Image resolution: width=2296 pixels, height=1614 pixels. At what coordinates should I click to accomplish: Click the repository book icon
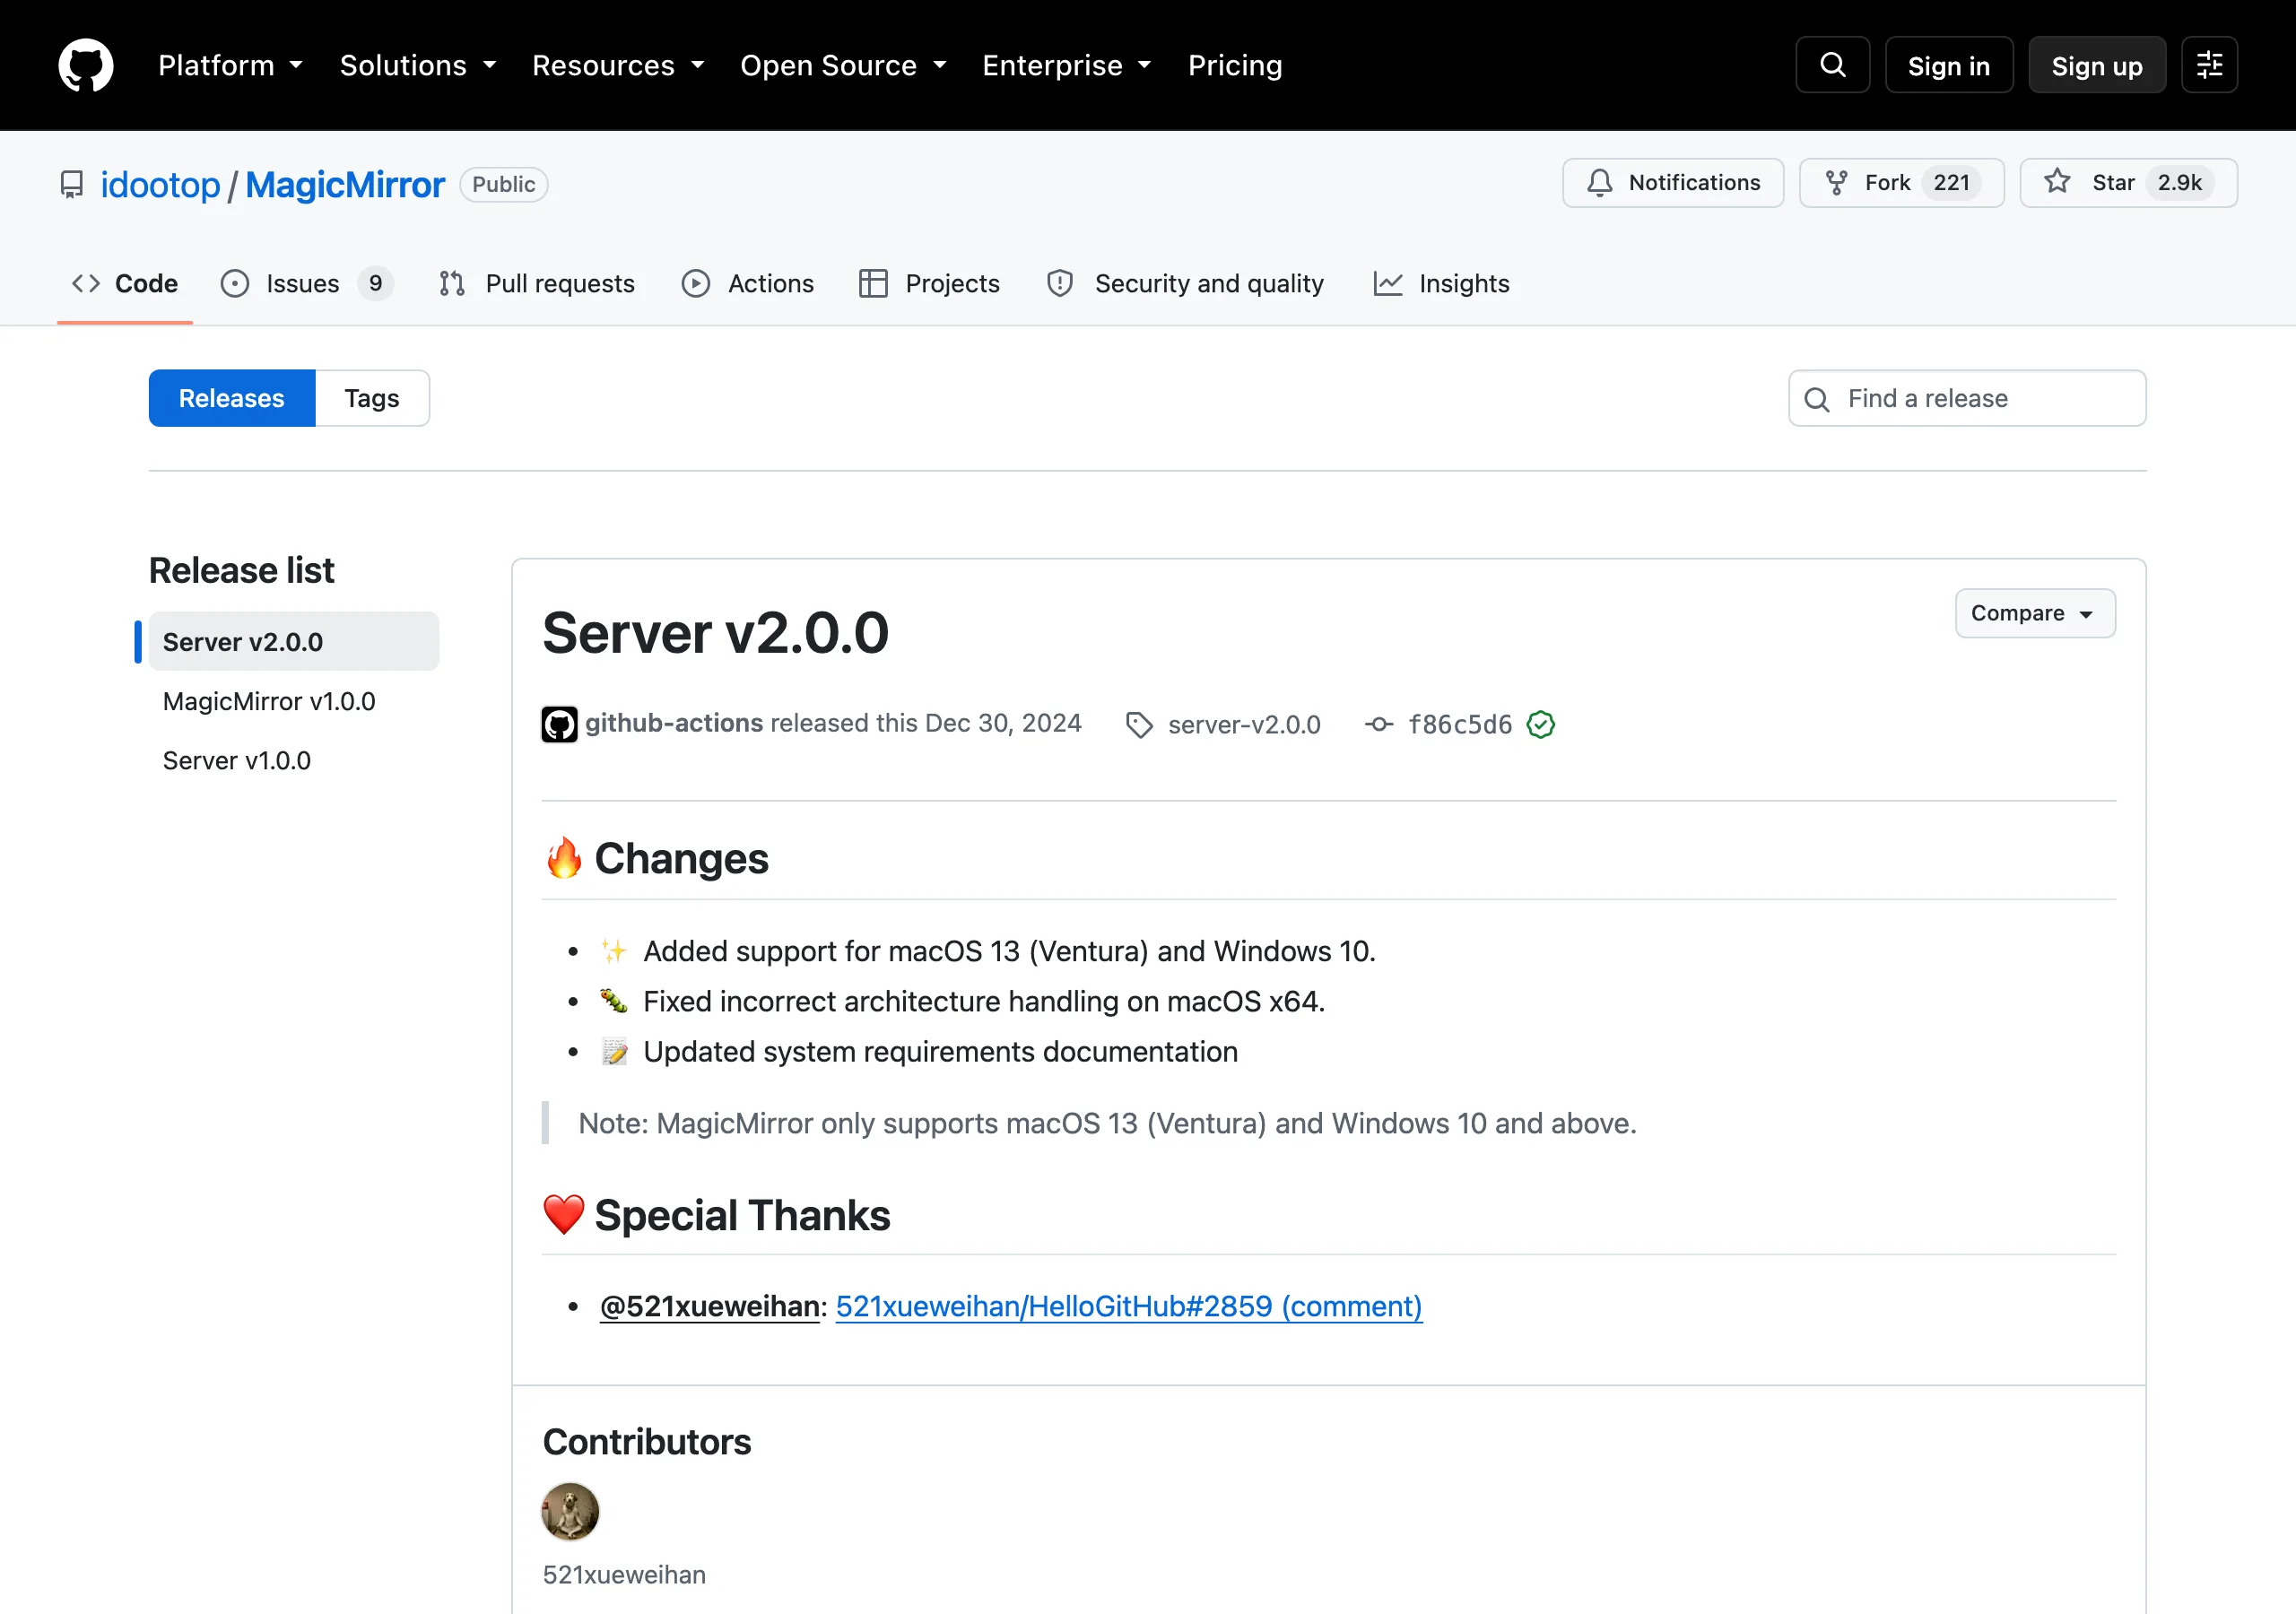click(x=72, y=185)
